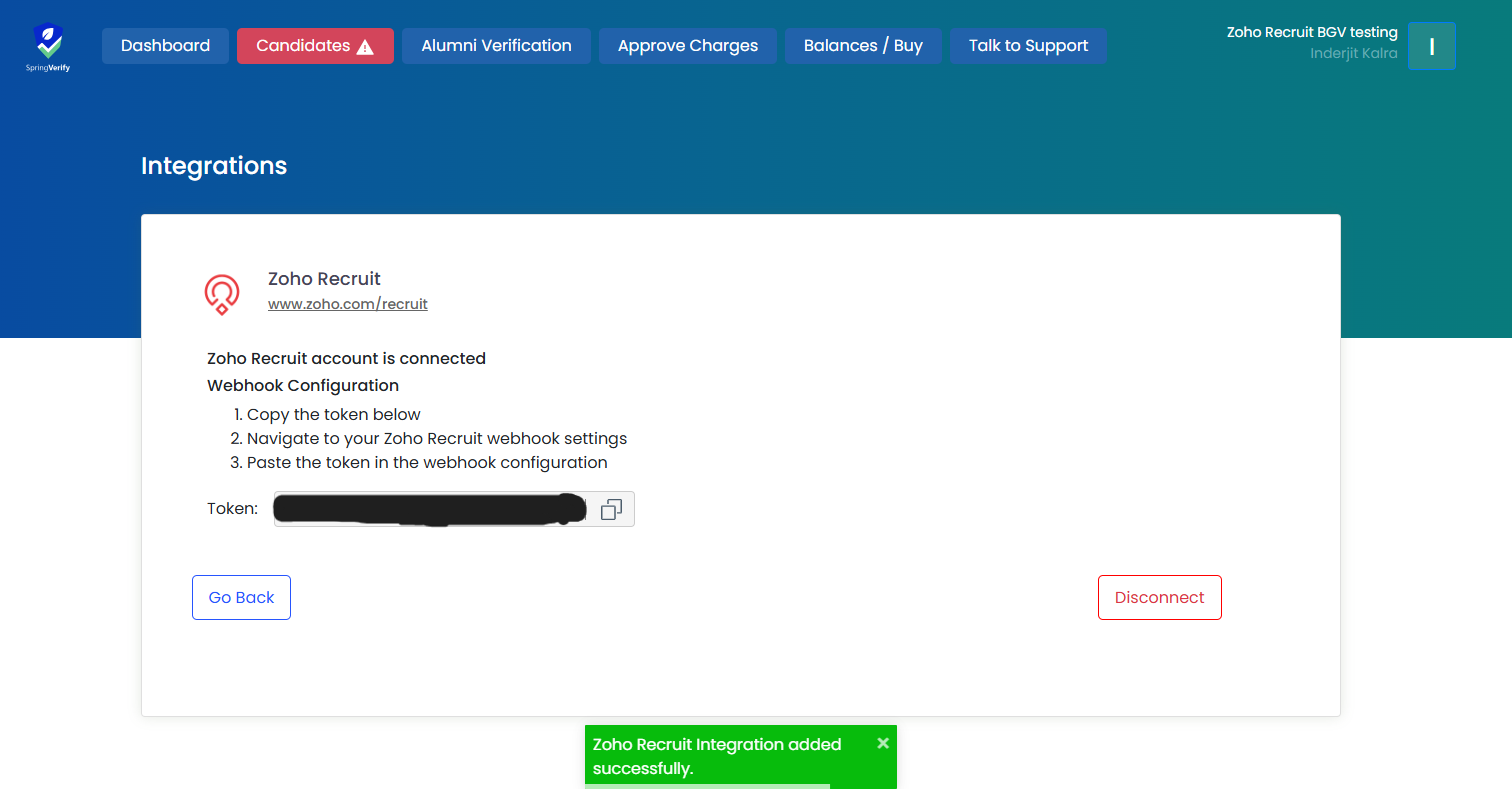
Task: Click the warning triangle on Candidates
Action: [365, 47]
